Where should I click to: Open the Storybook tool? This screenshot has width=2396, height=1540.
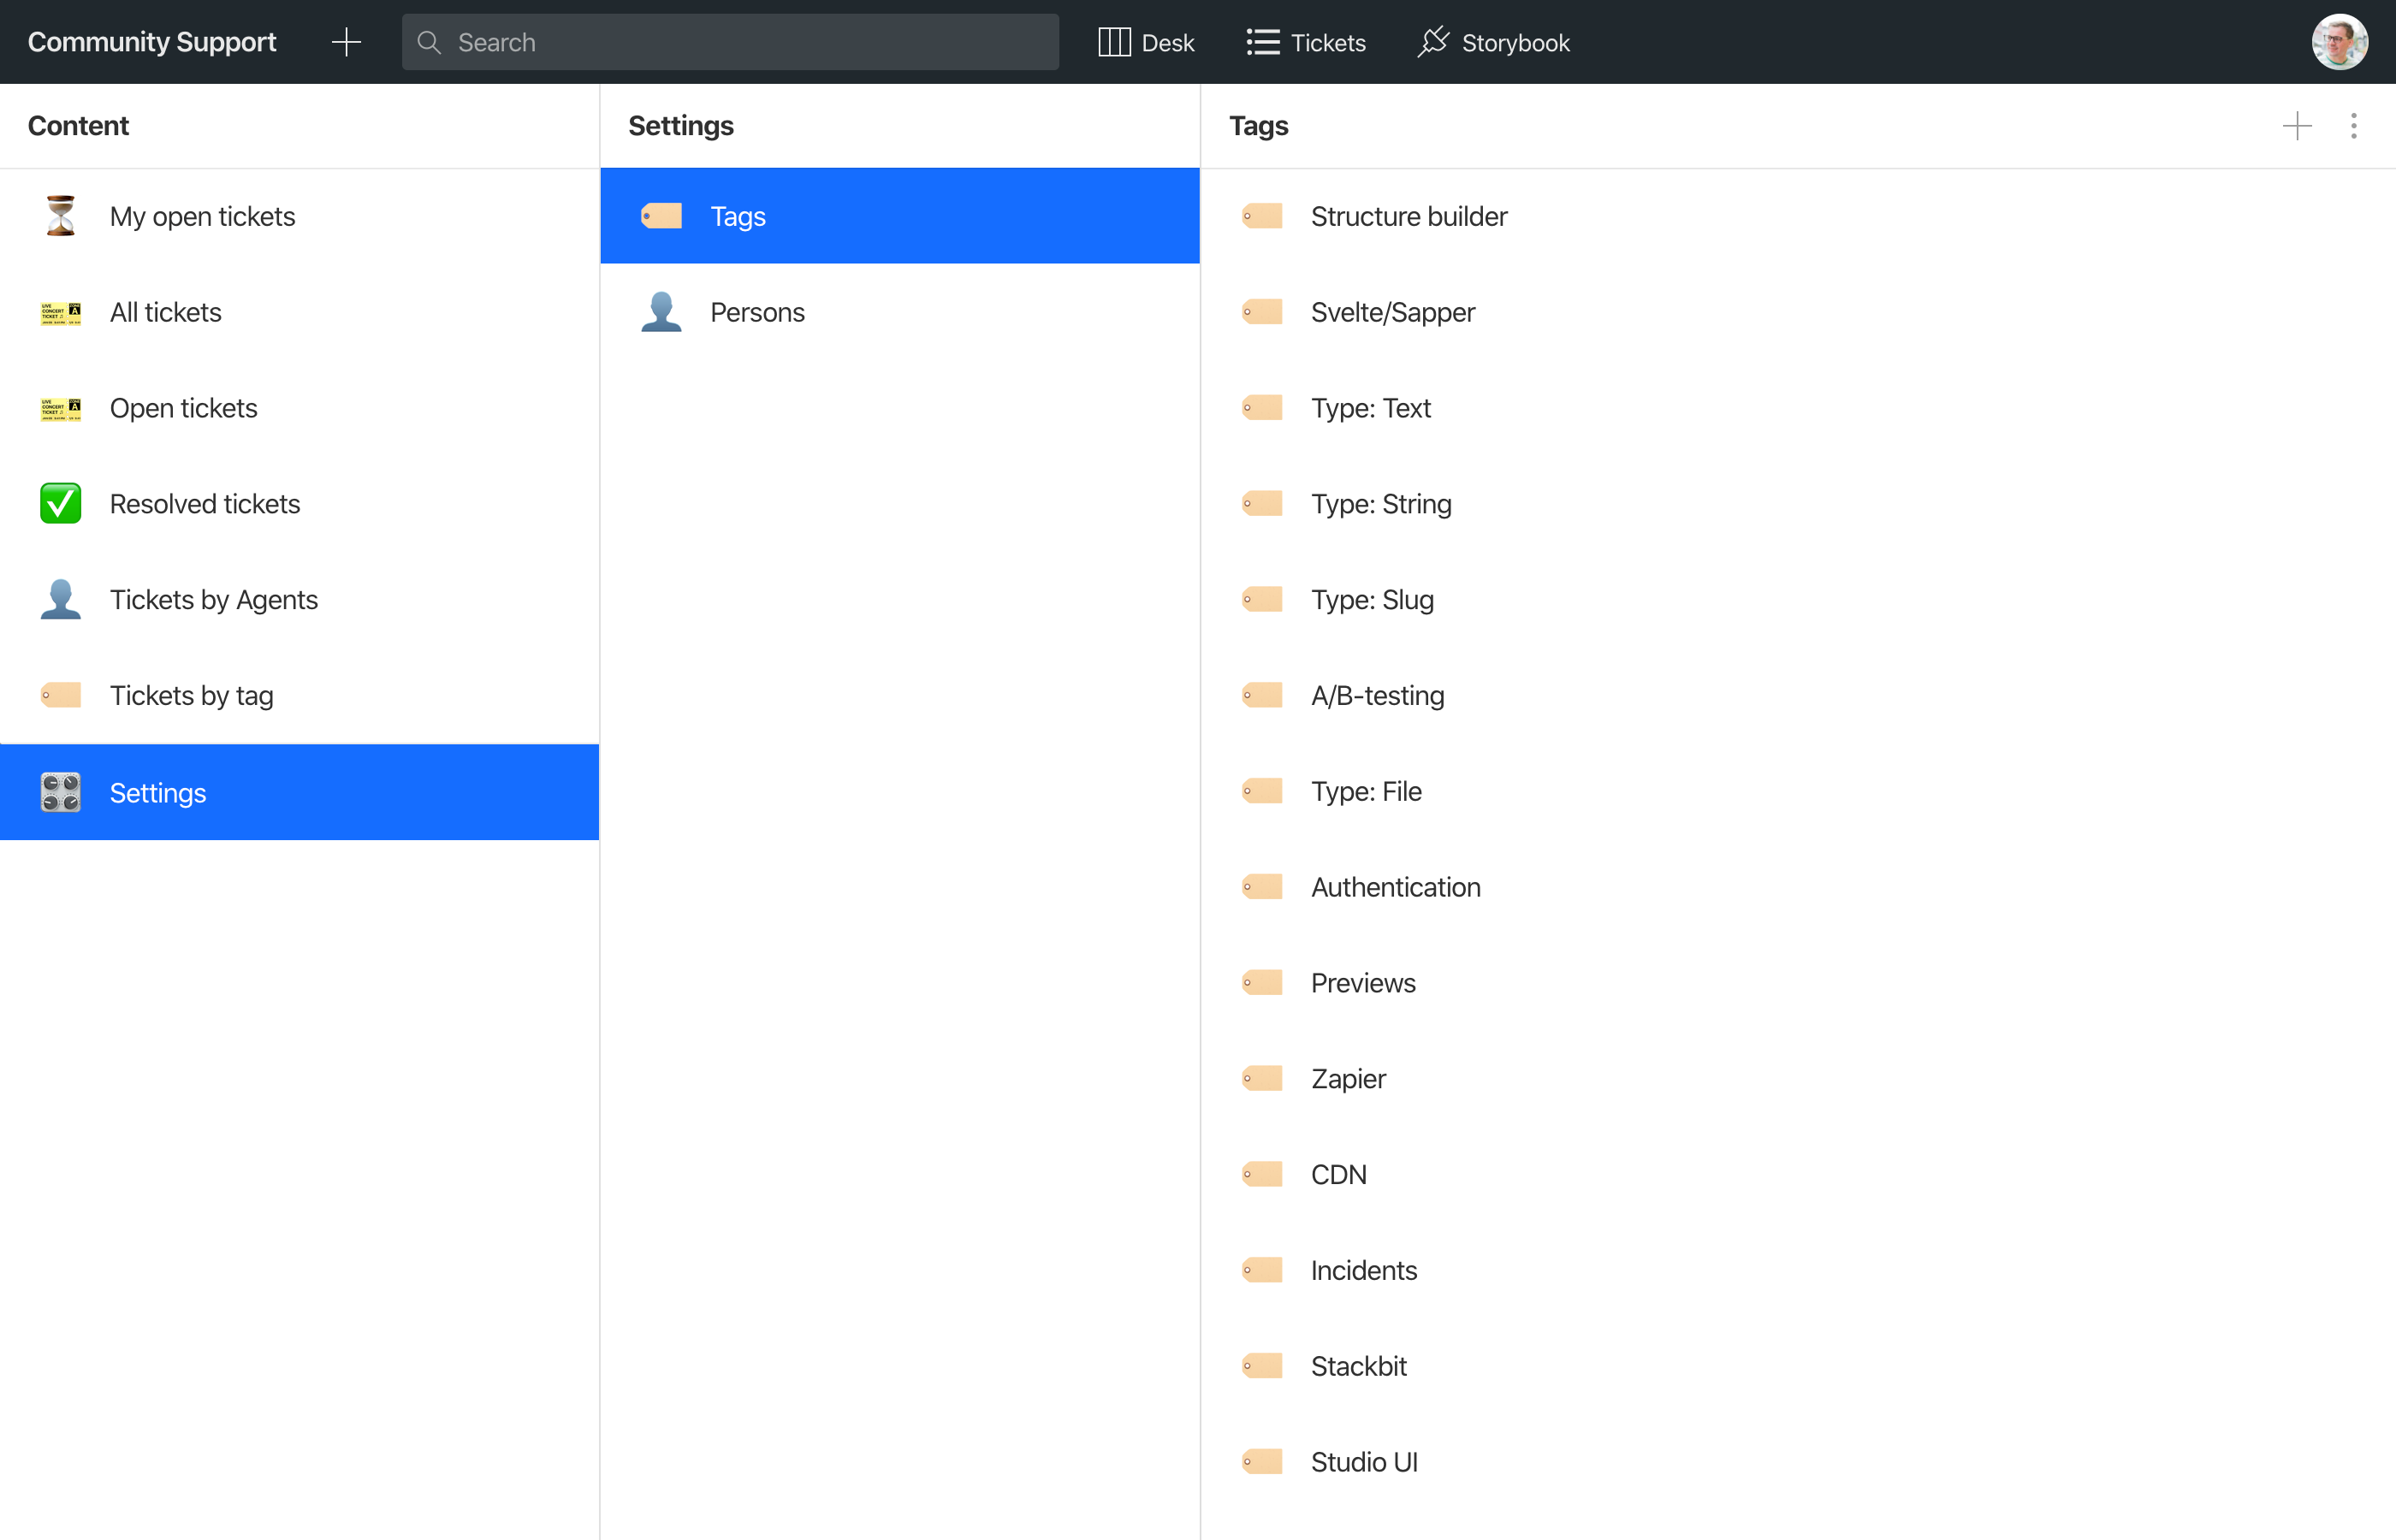pyautogui.click(x=1494, y=42)
